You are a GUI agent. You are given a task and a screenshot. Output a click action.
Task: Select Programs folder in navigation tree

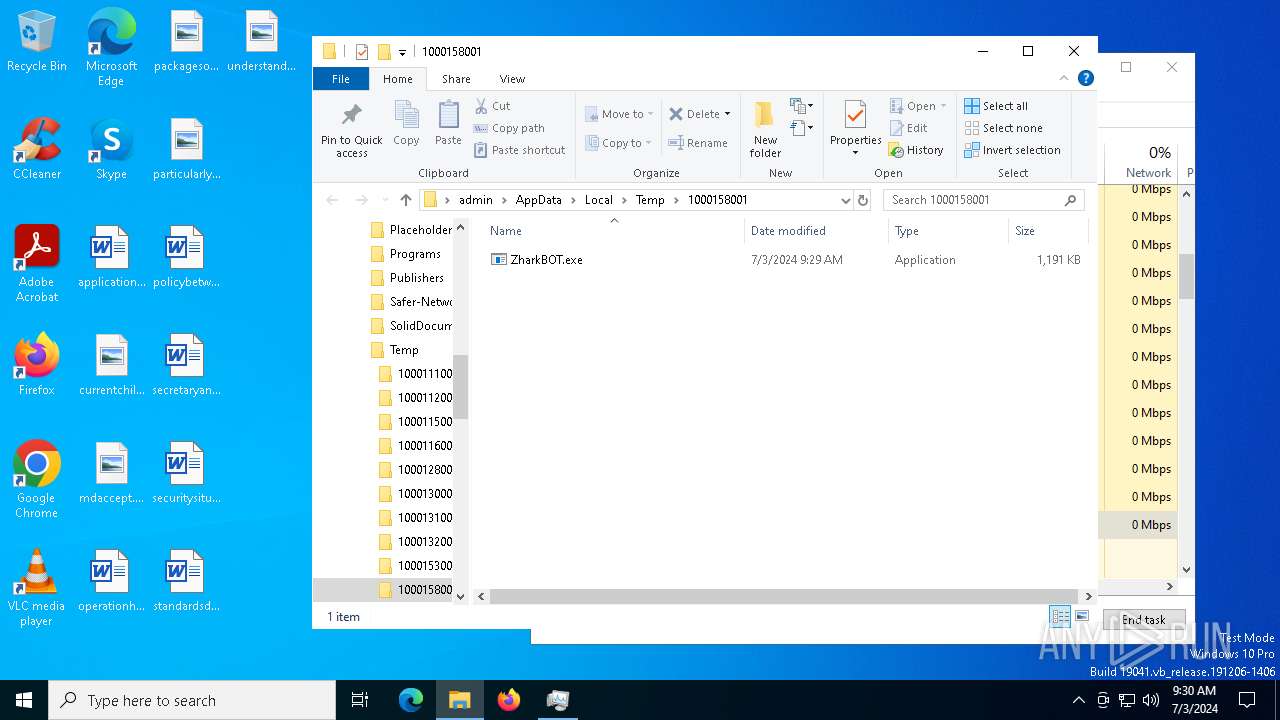[414, 254]
